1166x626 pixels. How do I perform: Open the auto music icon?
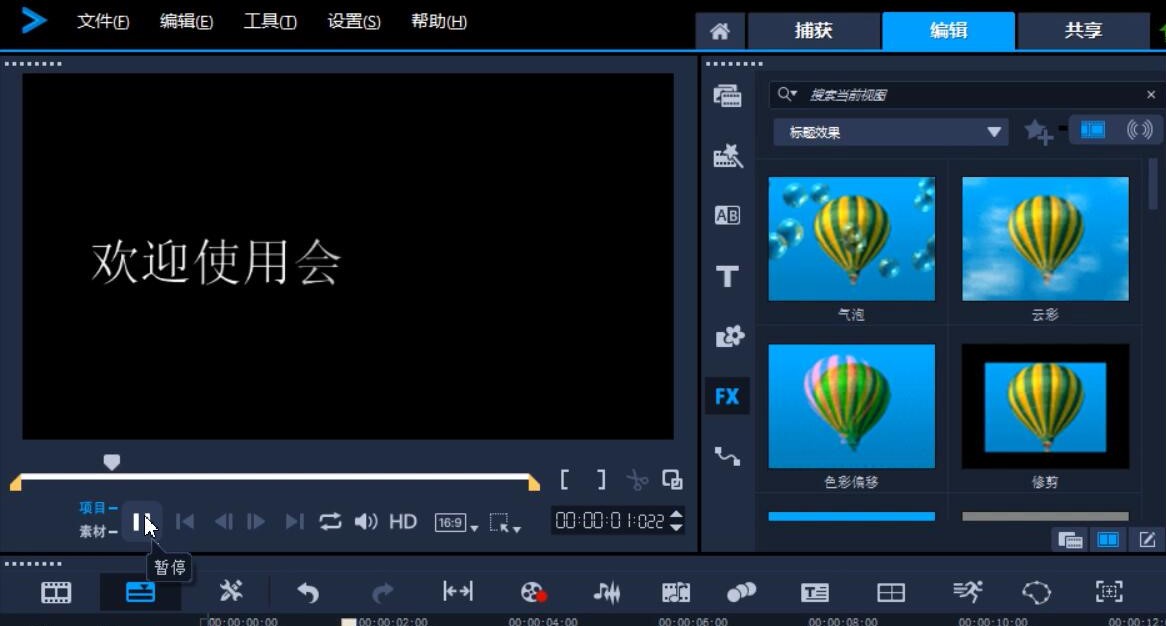coord(675,593)
